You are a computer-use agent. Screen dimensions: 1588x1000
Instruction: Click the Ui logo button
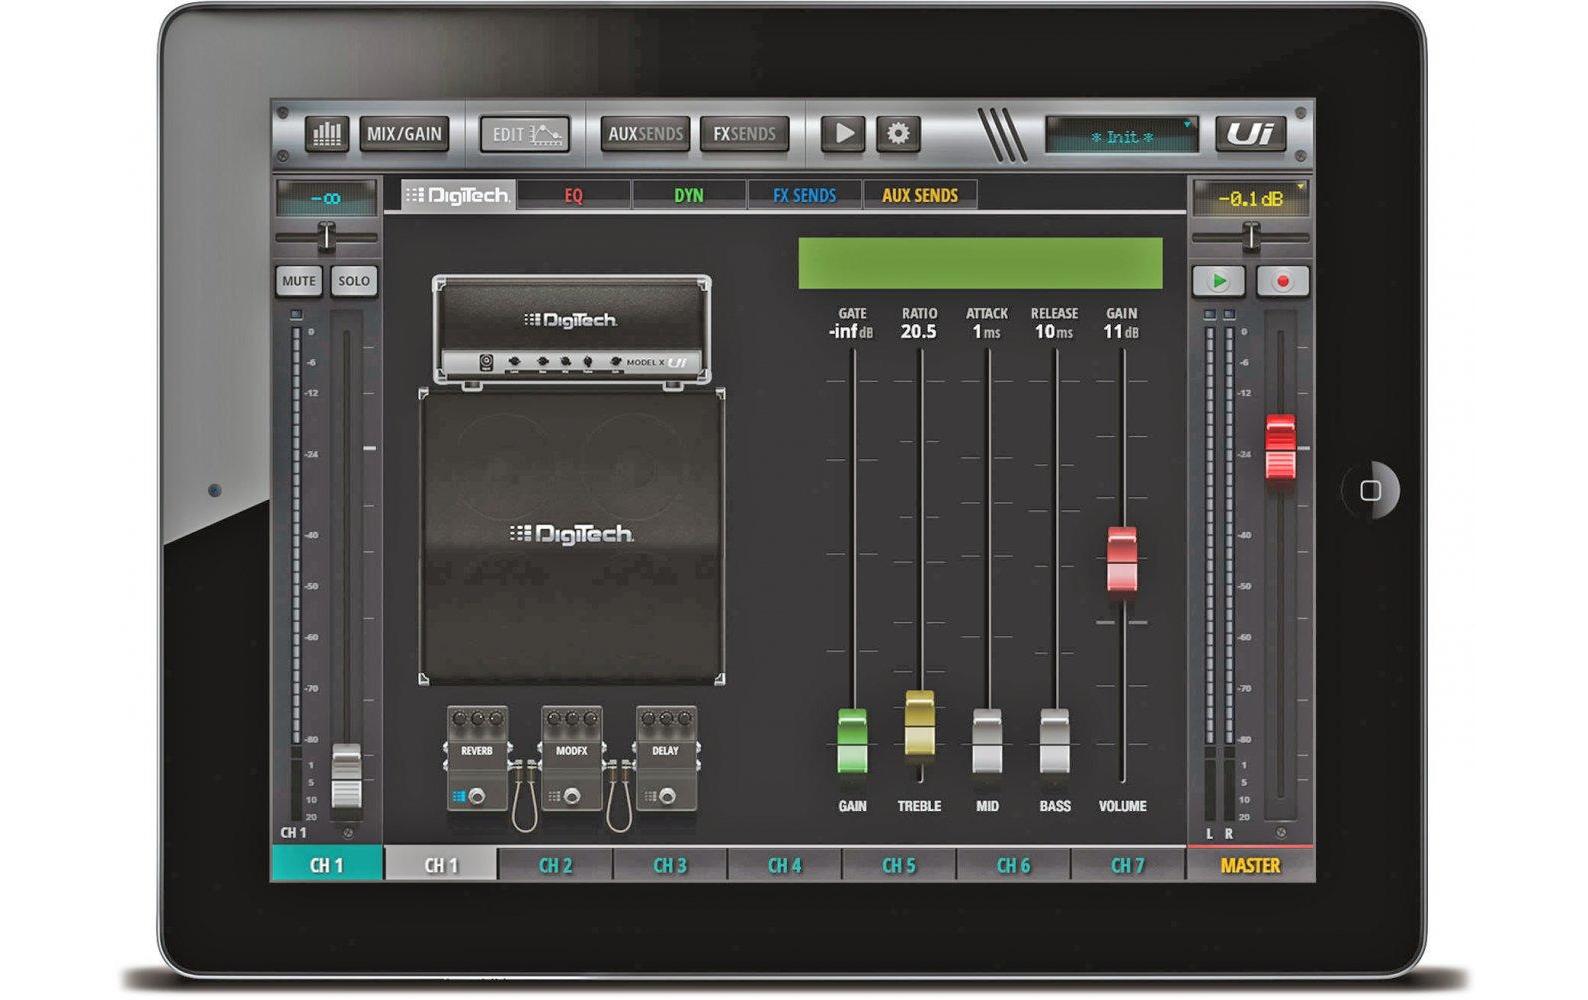coord(1250,134)
